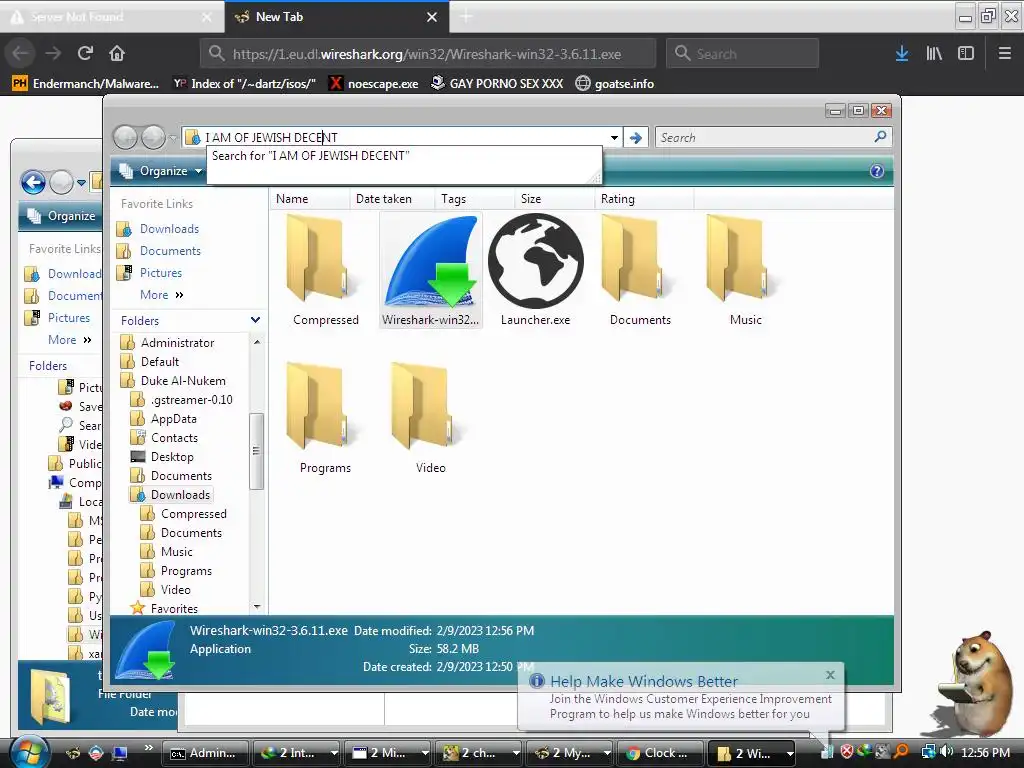Open the 2 Int... taskbar group dropdown
The height and width of the screenshot is (768, 1024).
coord(334,753)
